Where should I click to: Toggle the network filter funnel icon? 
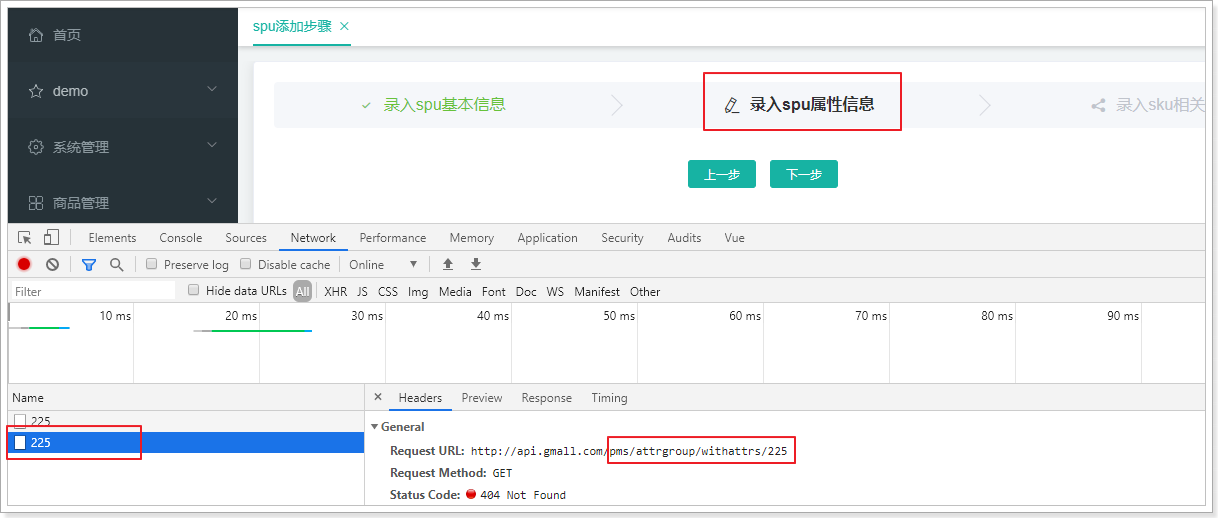[x=89, y=264]
